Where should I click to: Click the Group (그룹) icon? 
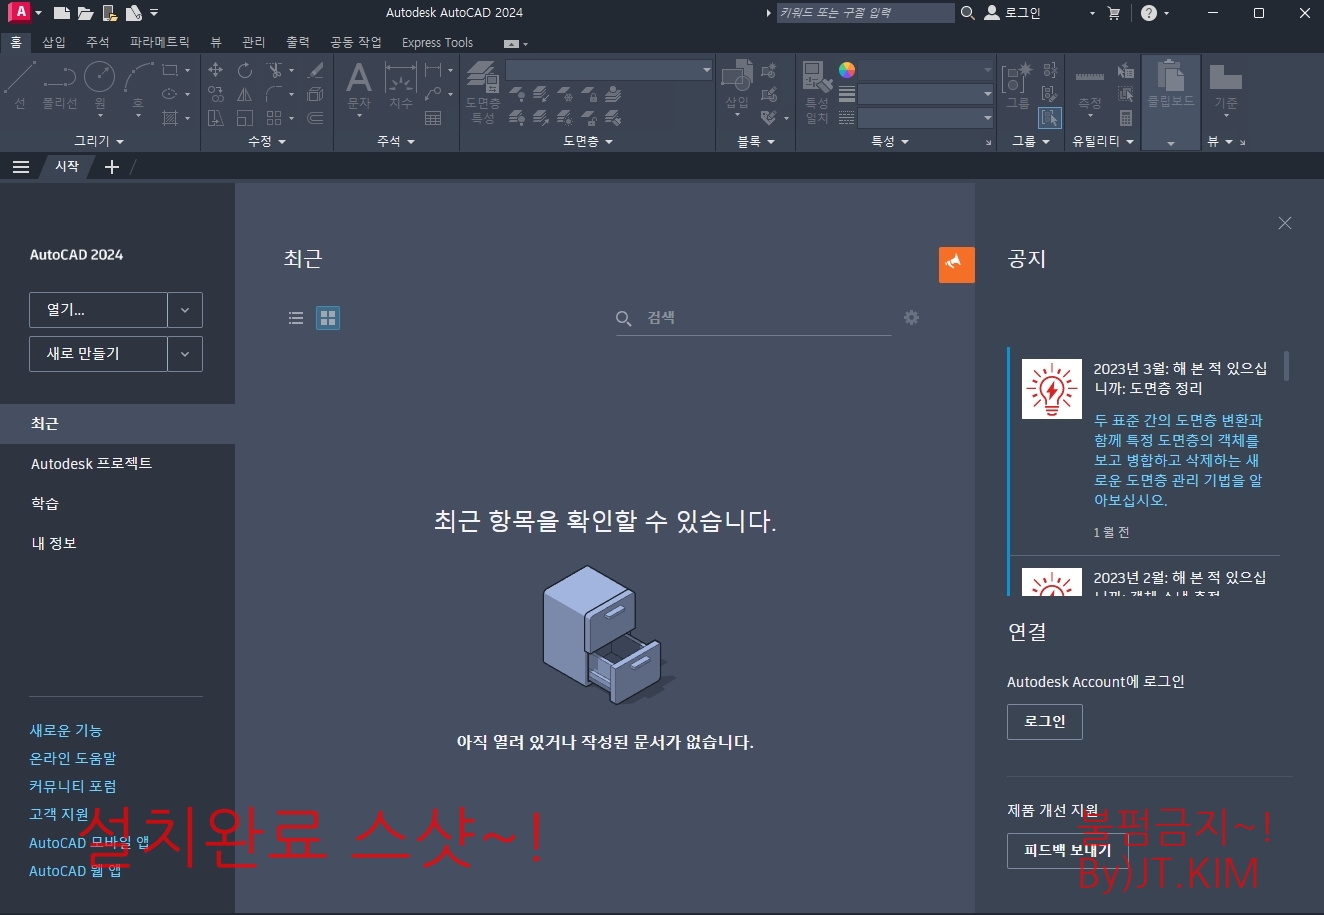(1018, 86)
